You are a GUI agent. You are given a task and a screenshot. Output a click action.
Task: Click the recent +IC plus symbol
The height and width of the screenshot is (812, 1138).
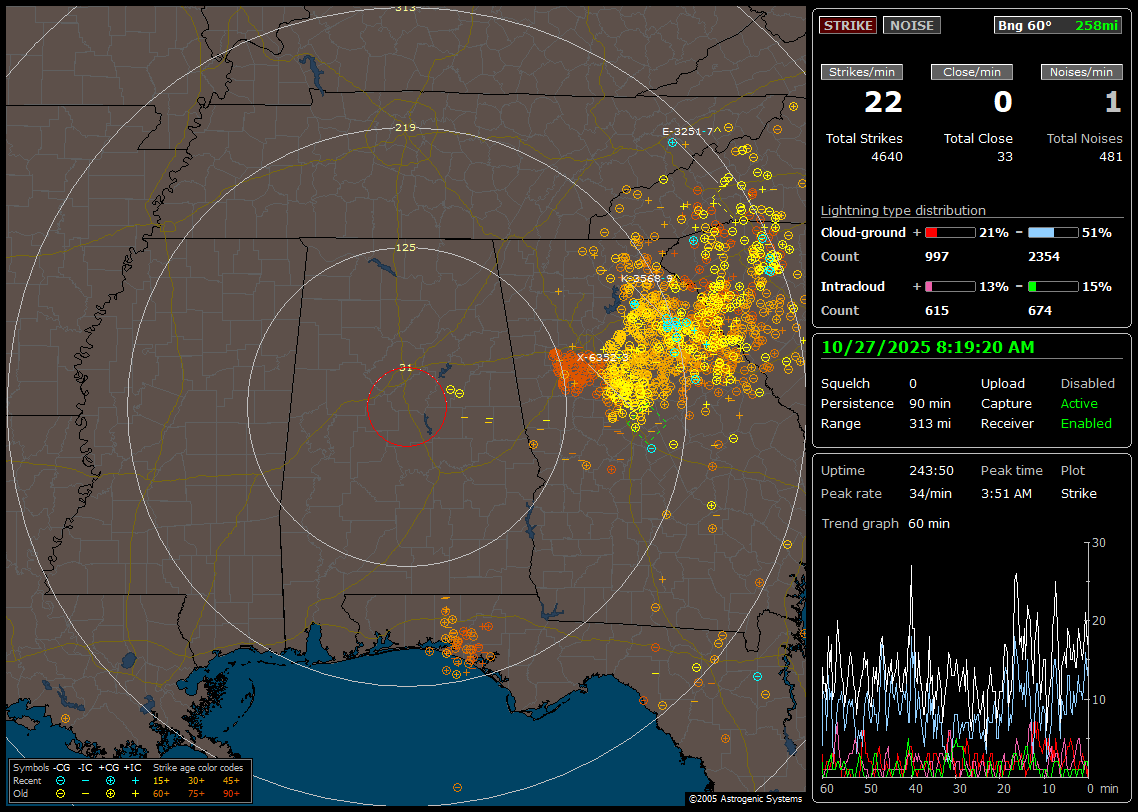tap(135, 780)
